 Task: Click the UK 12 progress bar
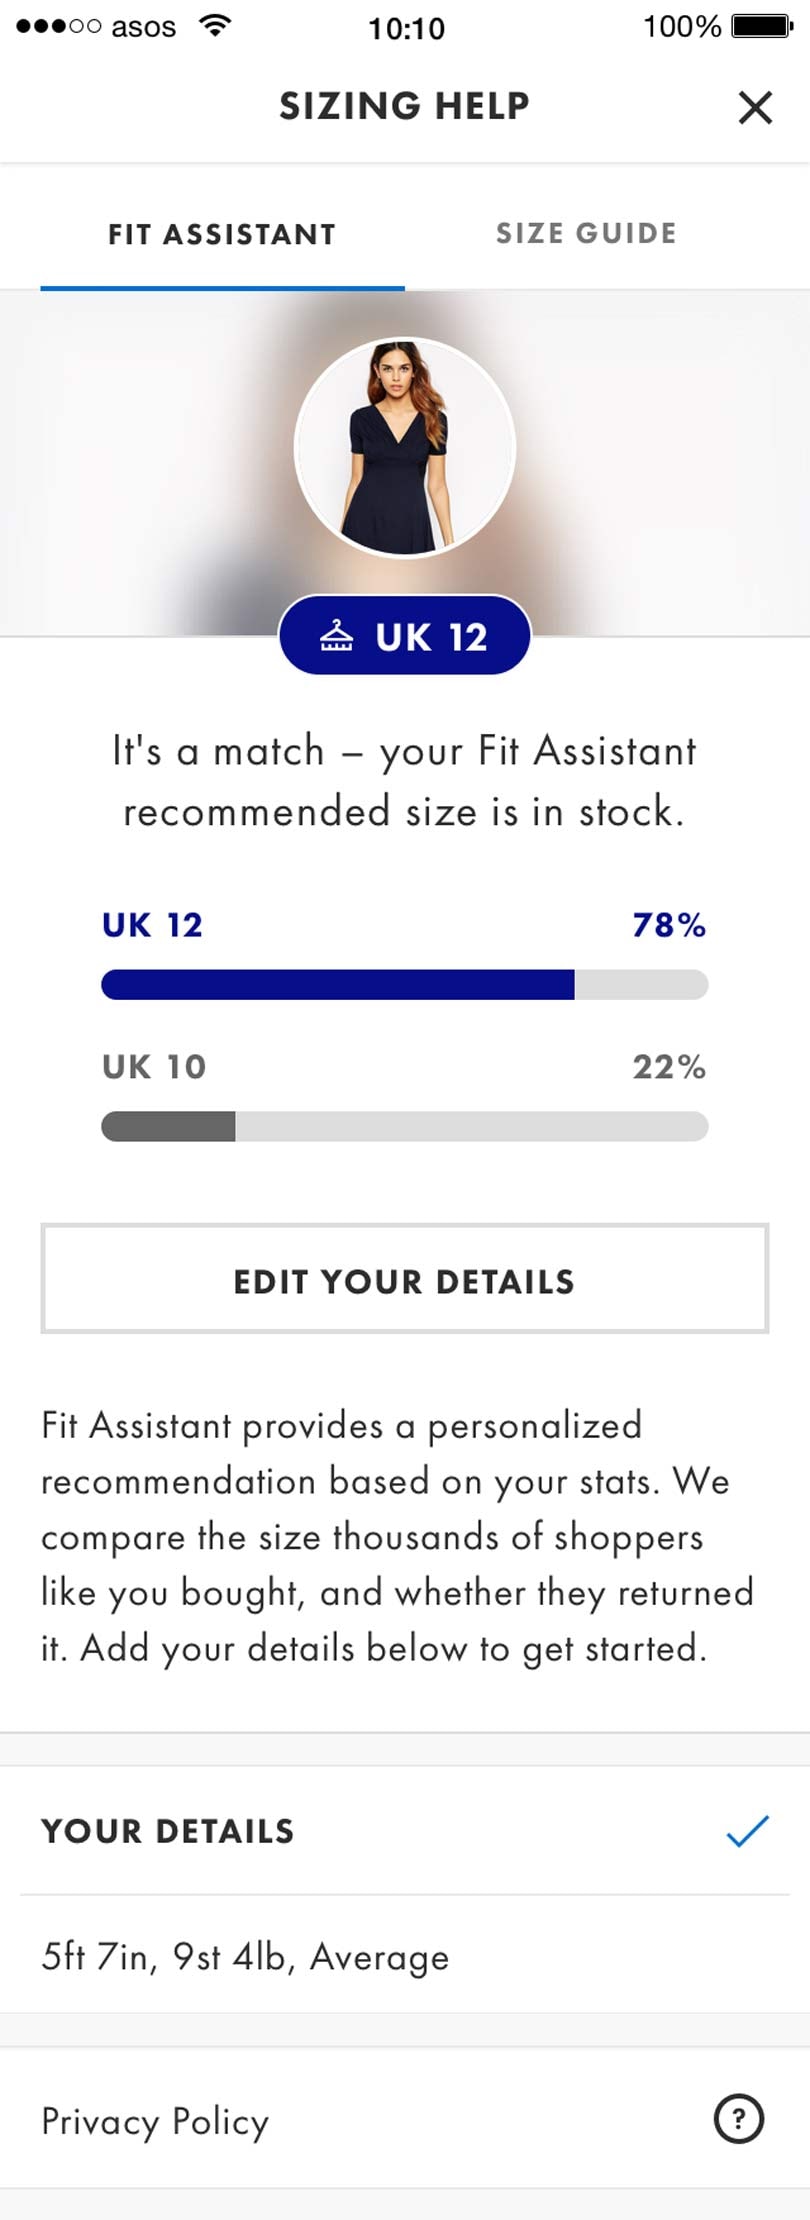coord(404,985)
